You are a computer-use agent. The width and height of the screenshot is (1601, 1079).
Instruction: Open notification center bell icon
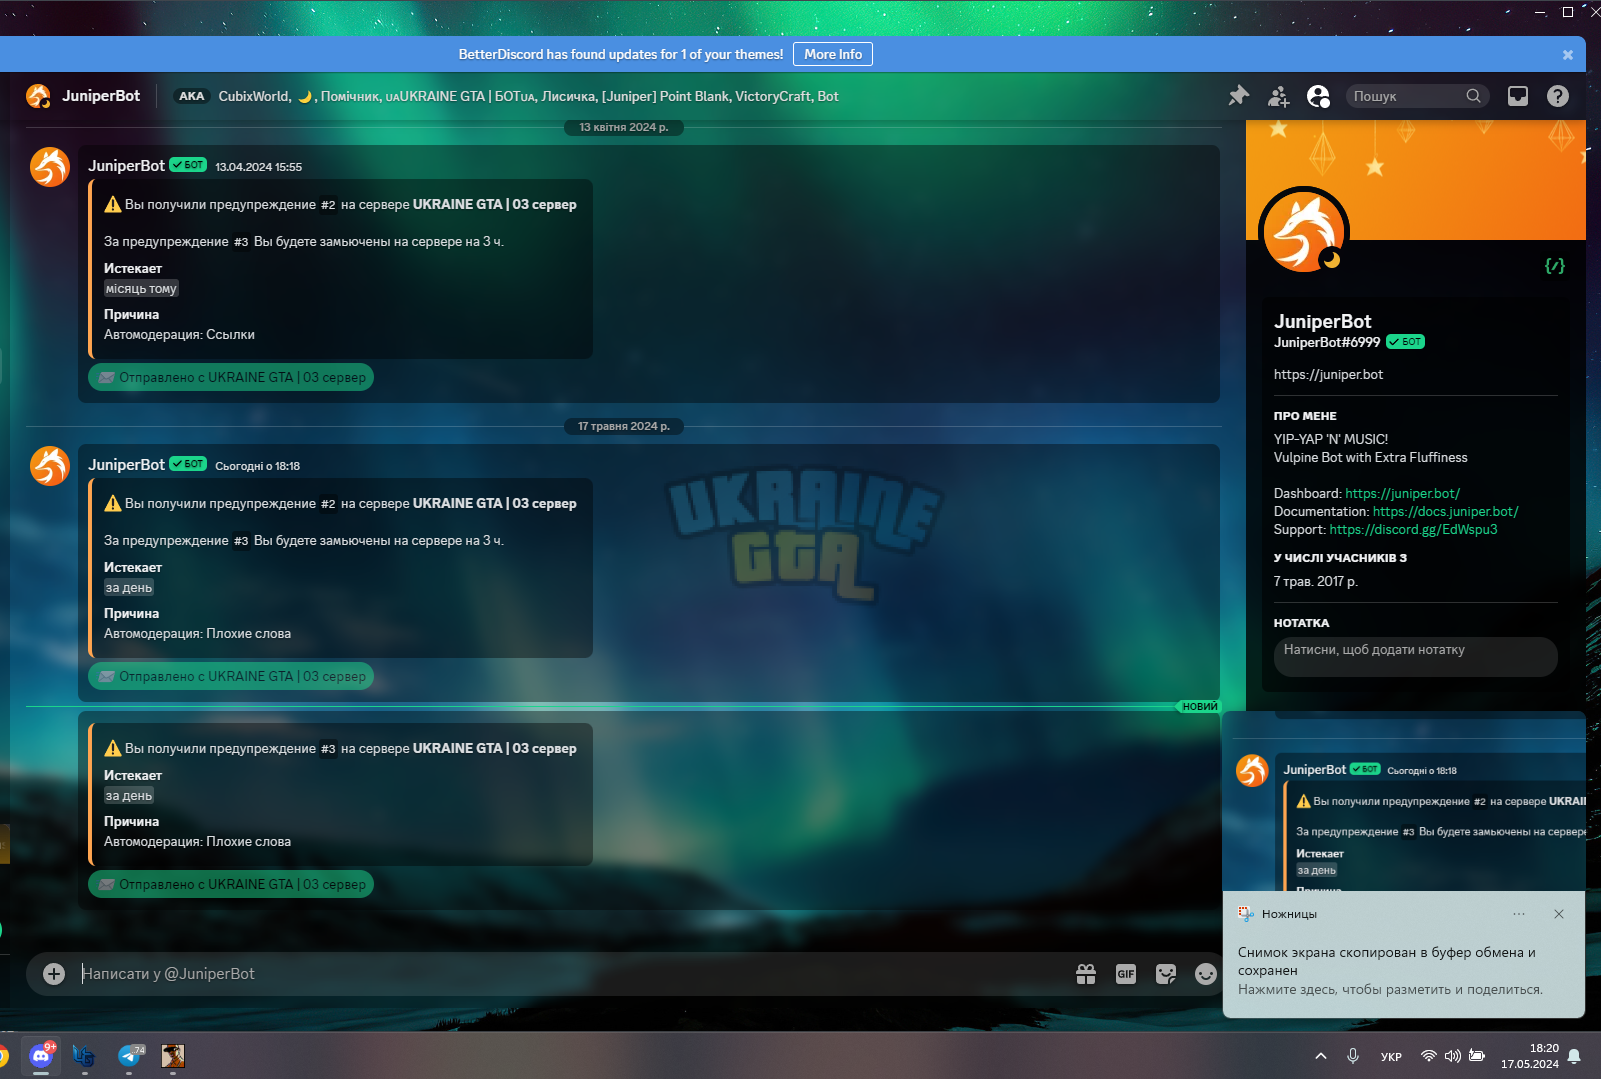coord(1574,1056)
